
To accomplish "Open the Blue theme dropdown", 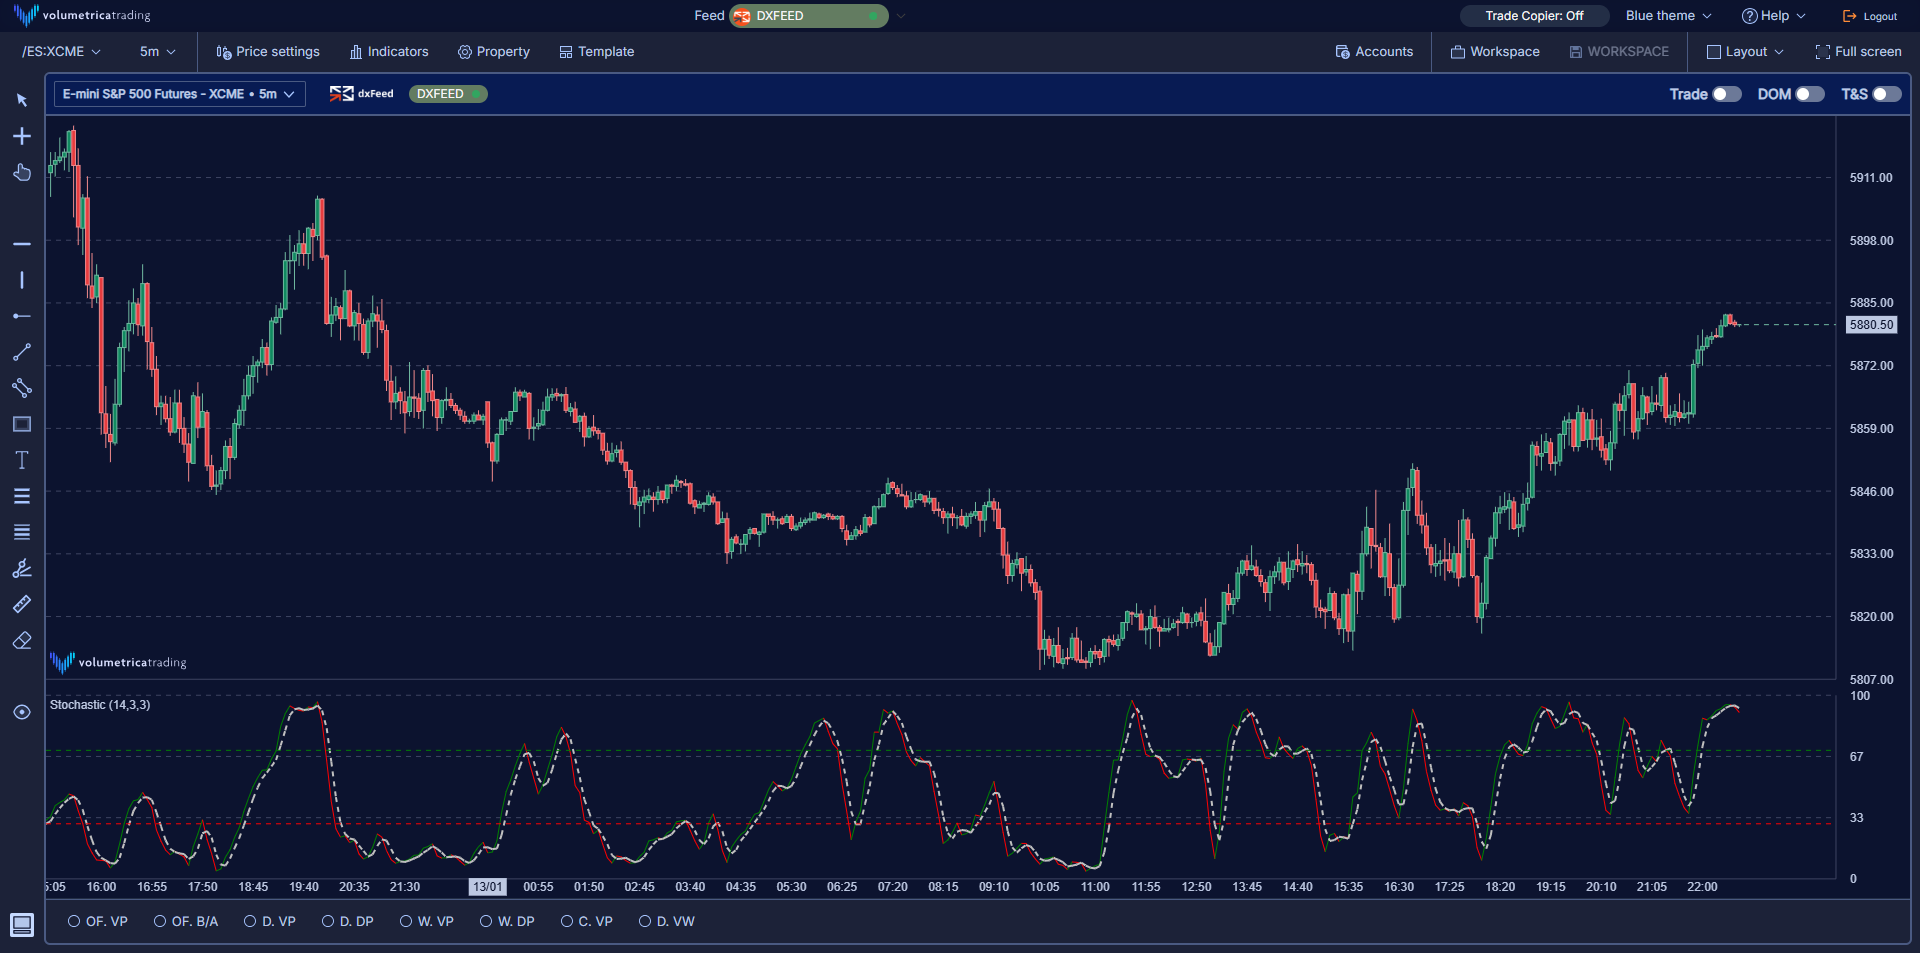I will tap(1669, 16).
